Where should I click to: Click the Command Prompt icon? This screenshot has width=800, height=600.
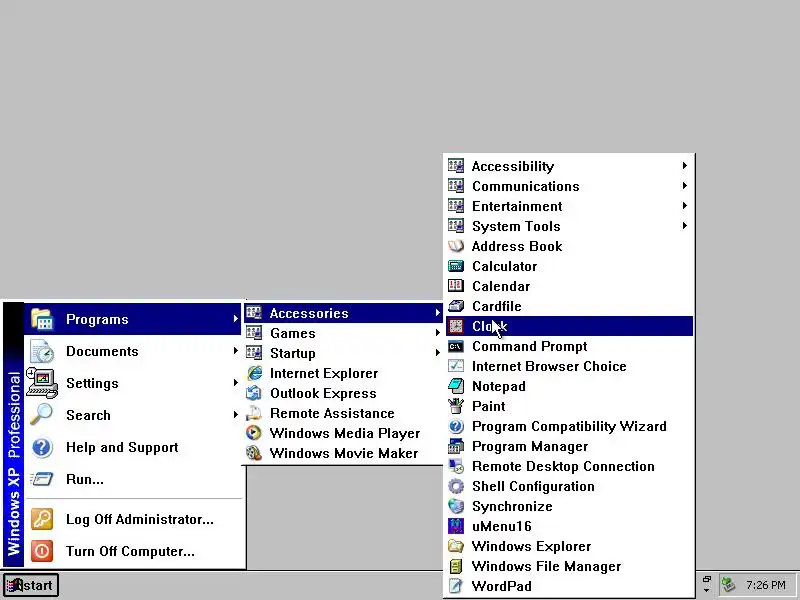(x=456, y=346)
